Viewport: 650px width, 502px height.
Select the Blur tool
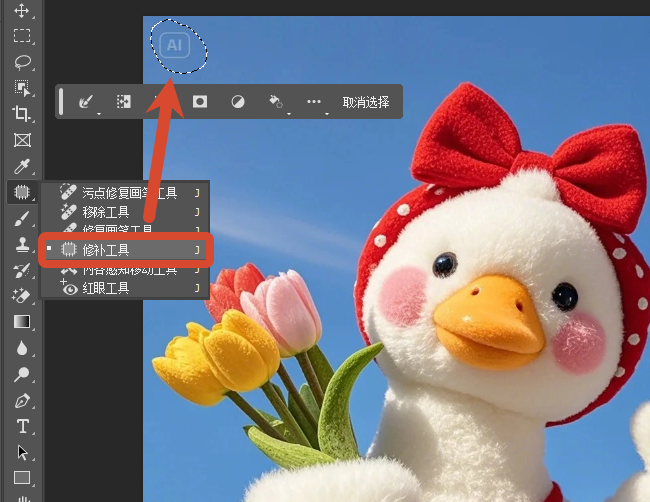pos(22,348)
